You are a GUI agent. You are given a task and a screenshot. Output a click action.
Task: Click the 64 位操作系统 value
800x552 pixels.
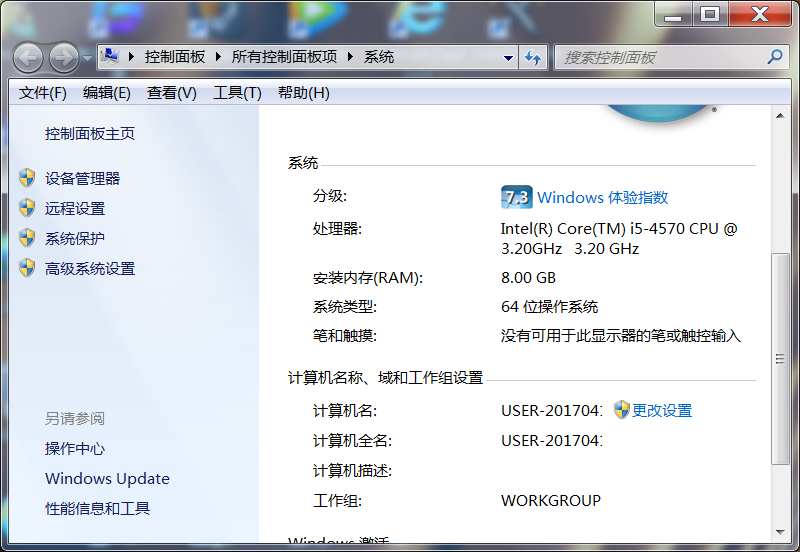coord(549,307)
